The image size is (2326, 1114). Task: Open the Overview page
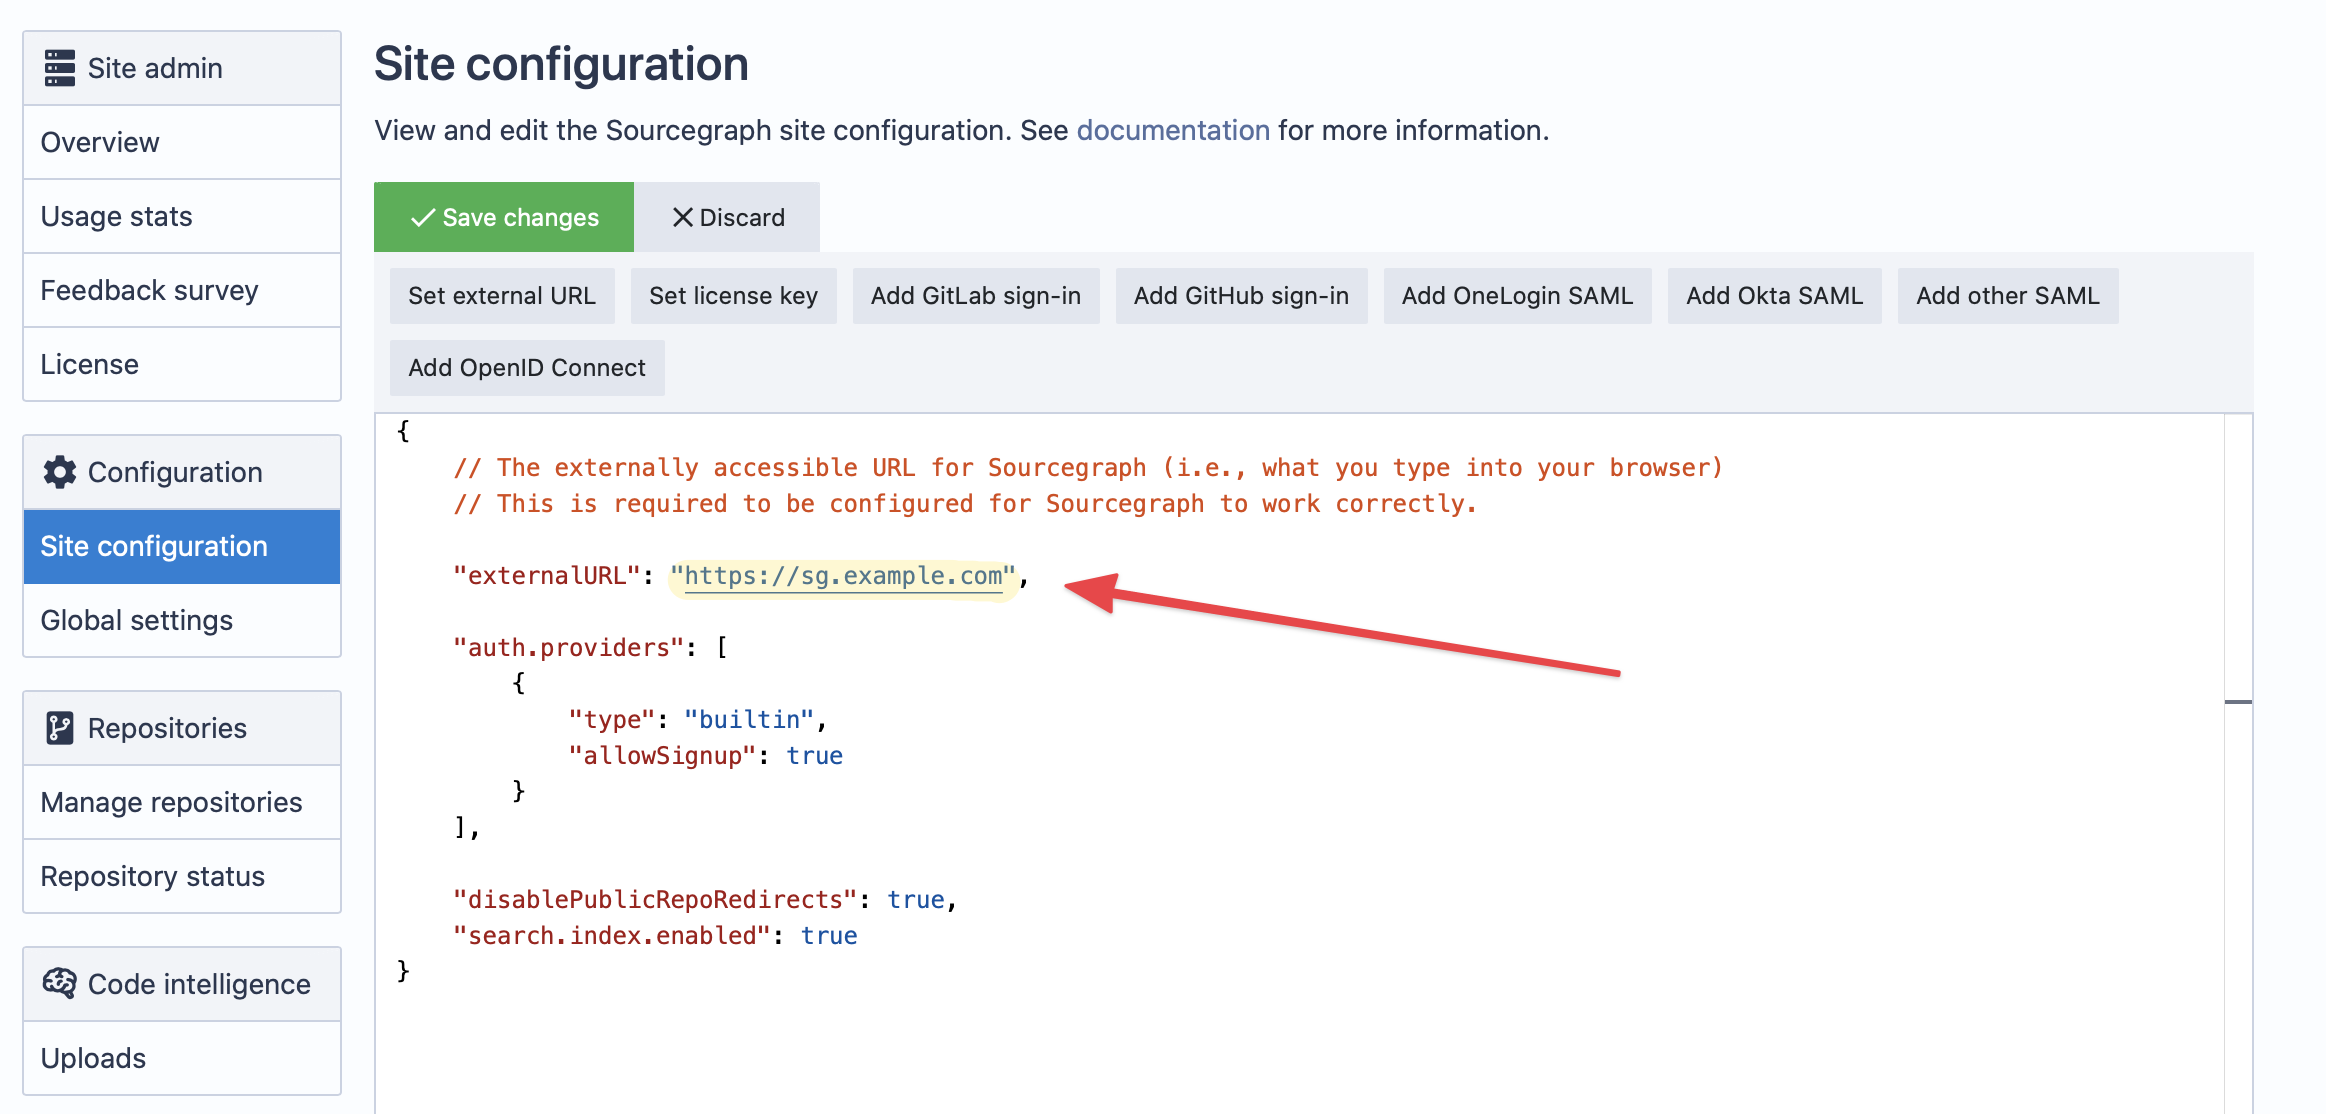click(182, 142)
